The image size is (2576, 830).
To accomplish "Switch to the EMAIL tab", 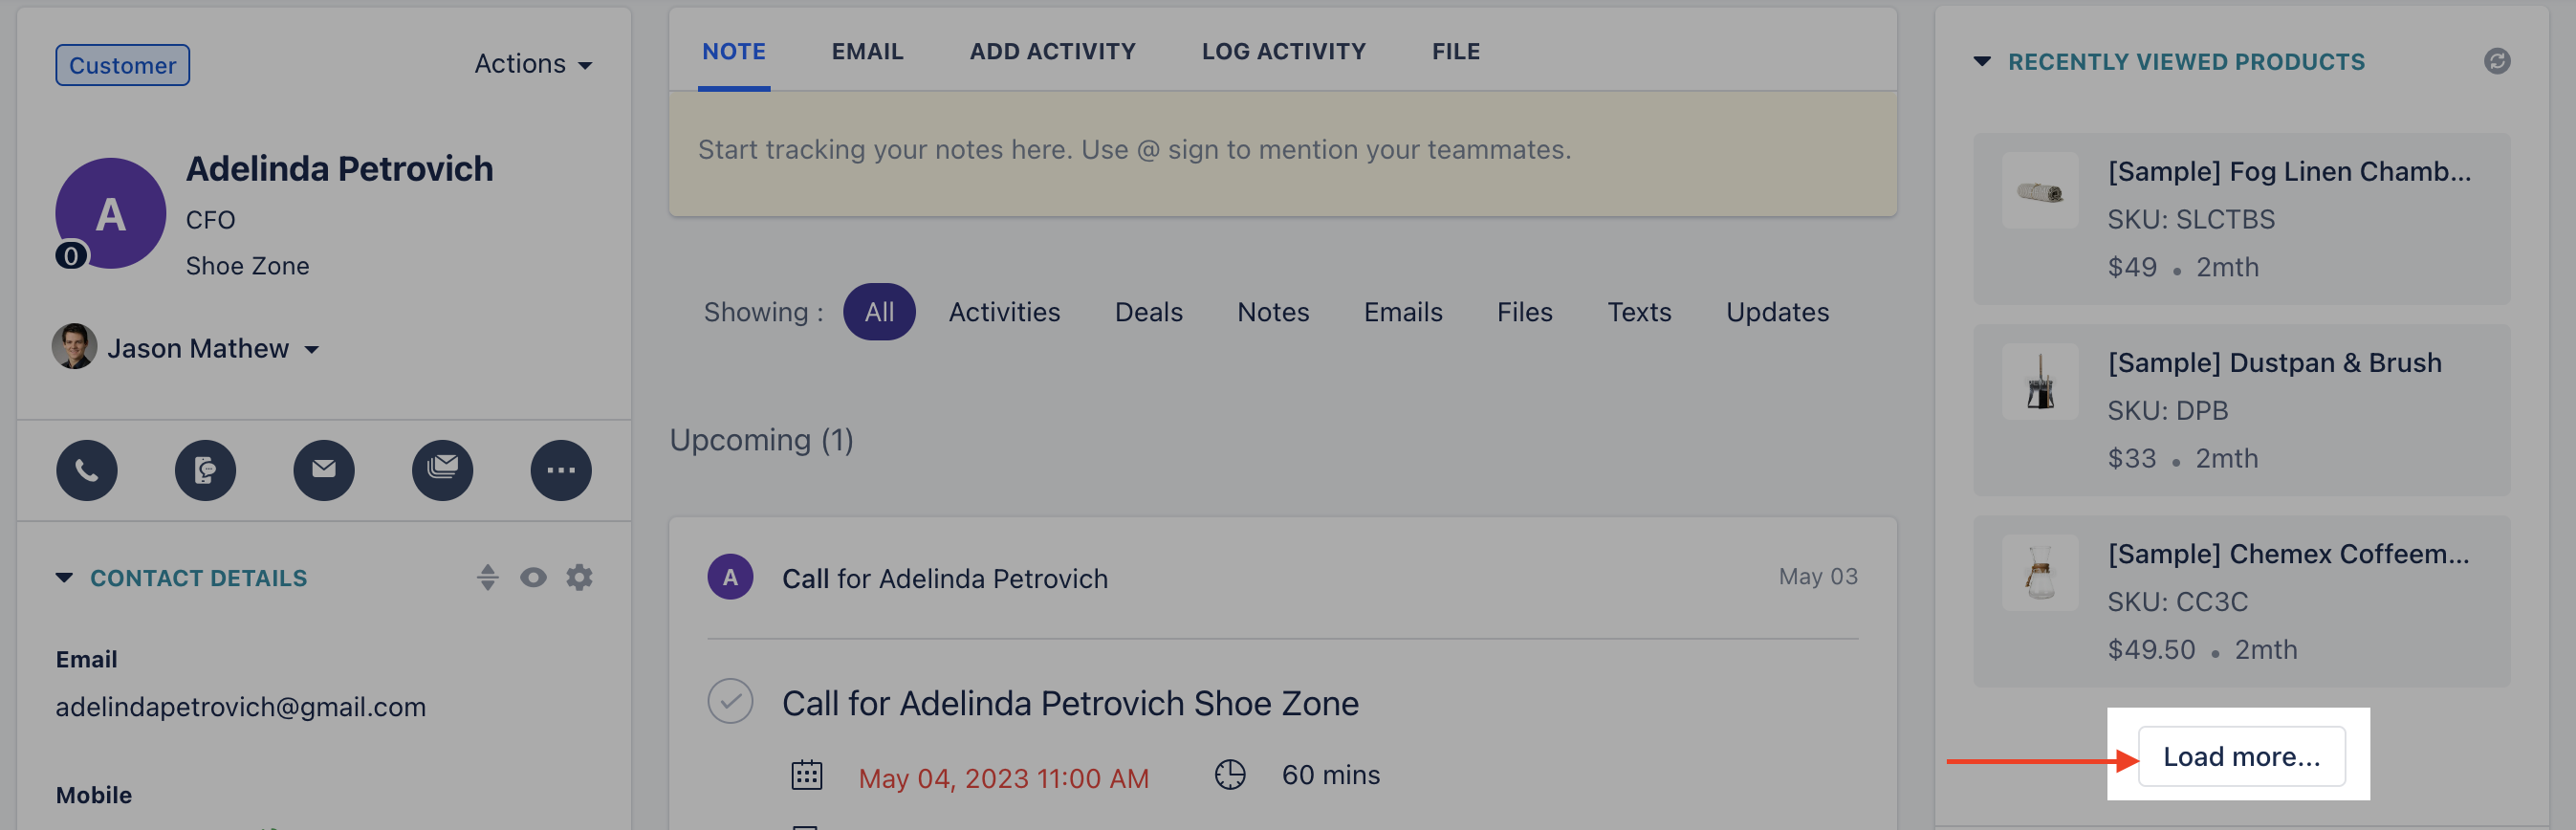I will (x=867, y=51).
